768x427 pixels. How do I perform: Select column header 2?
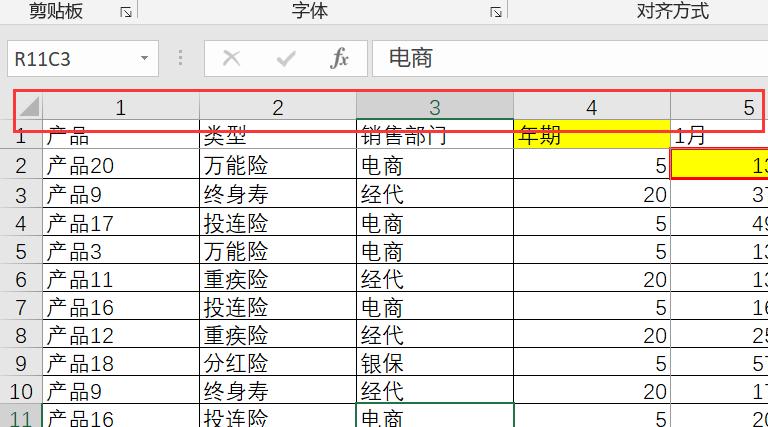pyautogui.click(x=278, y=107)
